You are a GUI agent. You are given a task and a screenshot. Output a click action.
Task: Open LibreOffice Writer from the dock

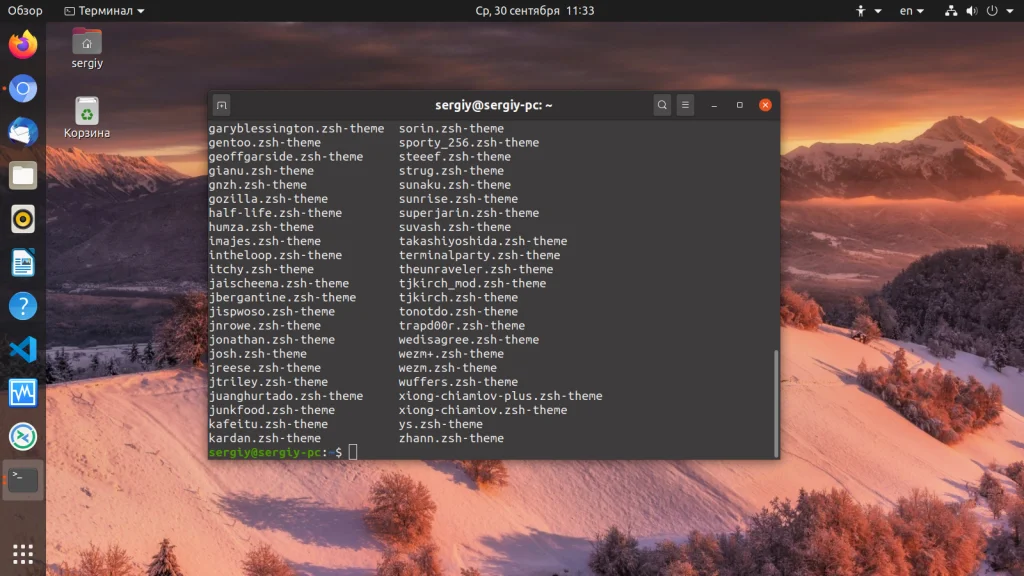[x=23, y=263]
